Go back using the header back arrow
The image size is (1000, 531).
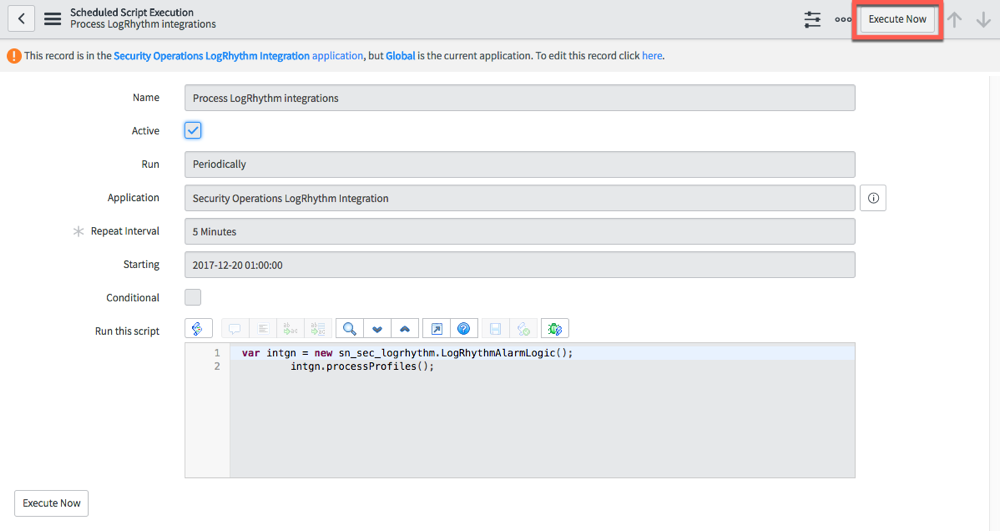coord(21,19)
